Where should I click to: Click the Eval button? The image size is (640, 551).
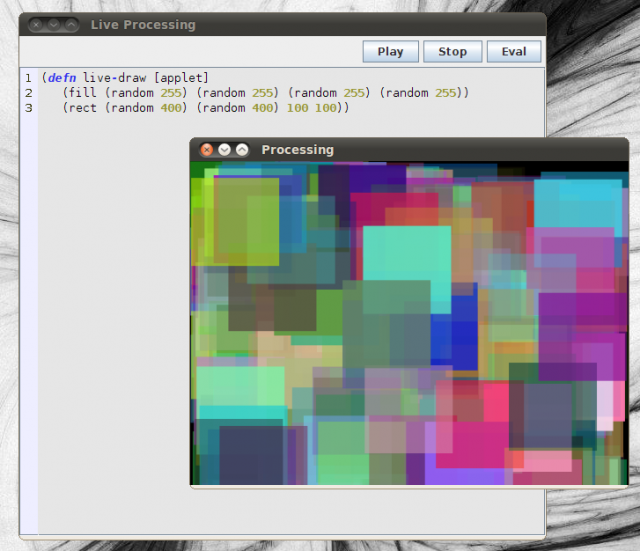(514, 52)
